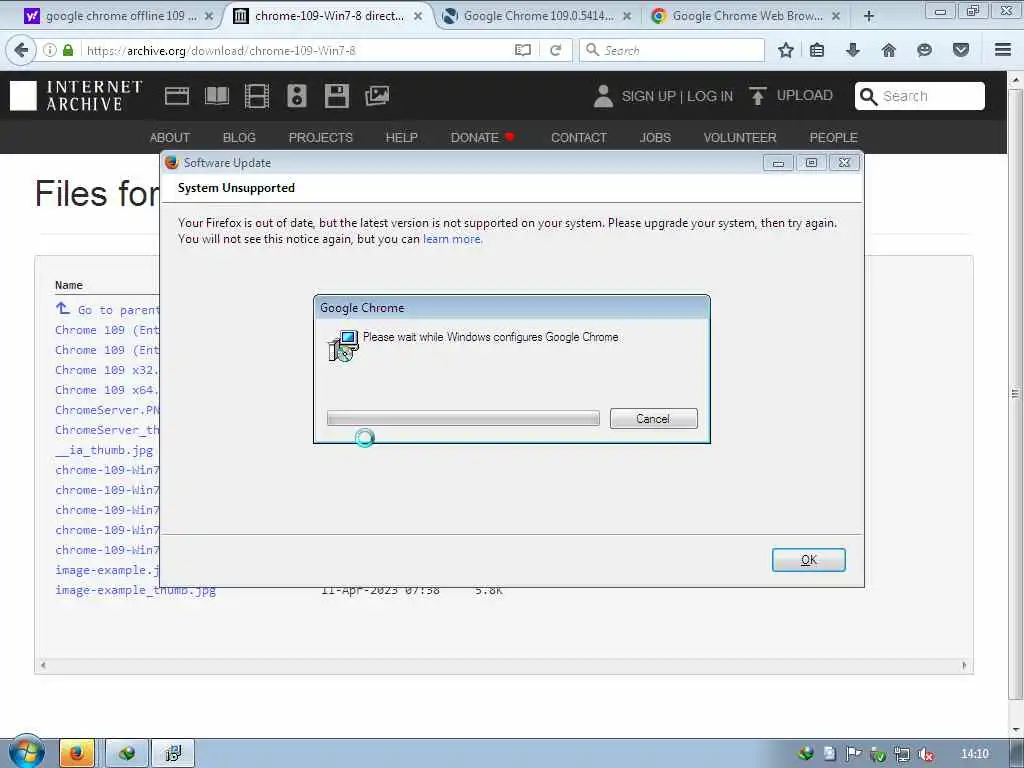Click the Internet Archive search field

click(920, 96)
